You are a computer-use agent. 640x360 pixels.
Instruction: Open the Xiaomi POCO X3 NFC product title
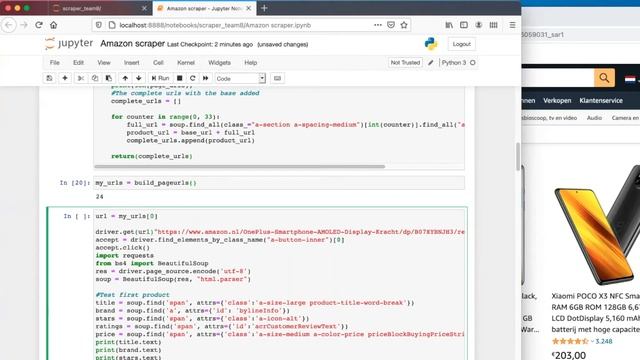[596, 313]
